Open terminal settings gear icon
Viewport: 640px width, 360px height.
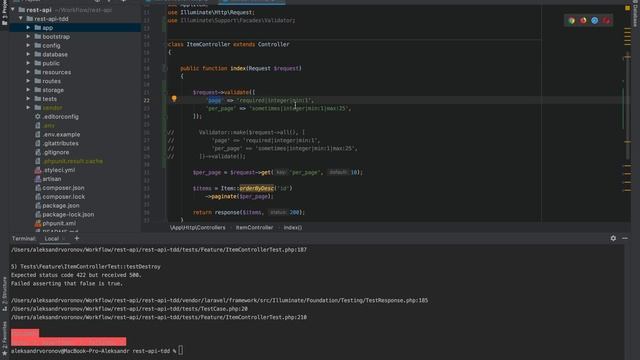[x=613, y=238]
